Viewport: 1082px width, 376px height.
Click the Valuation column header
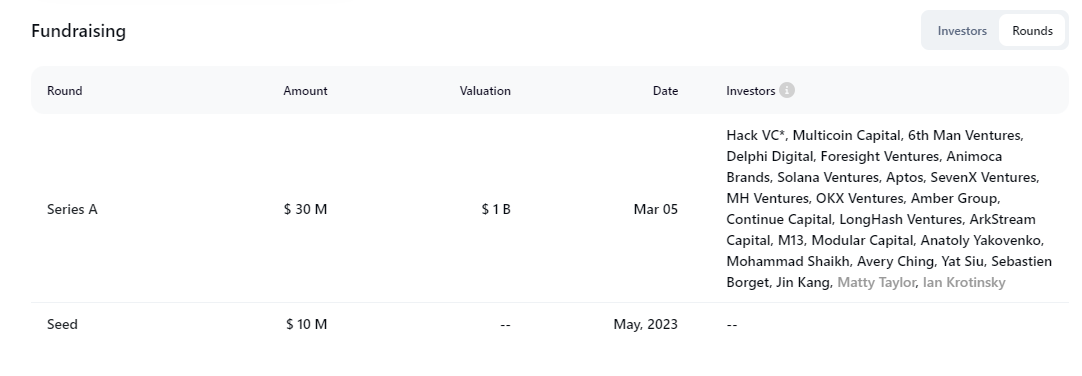(485, 90)
